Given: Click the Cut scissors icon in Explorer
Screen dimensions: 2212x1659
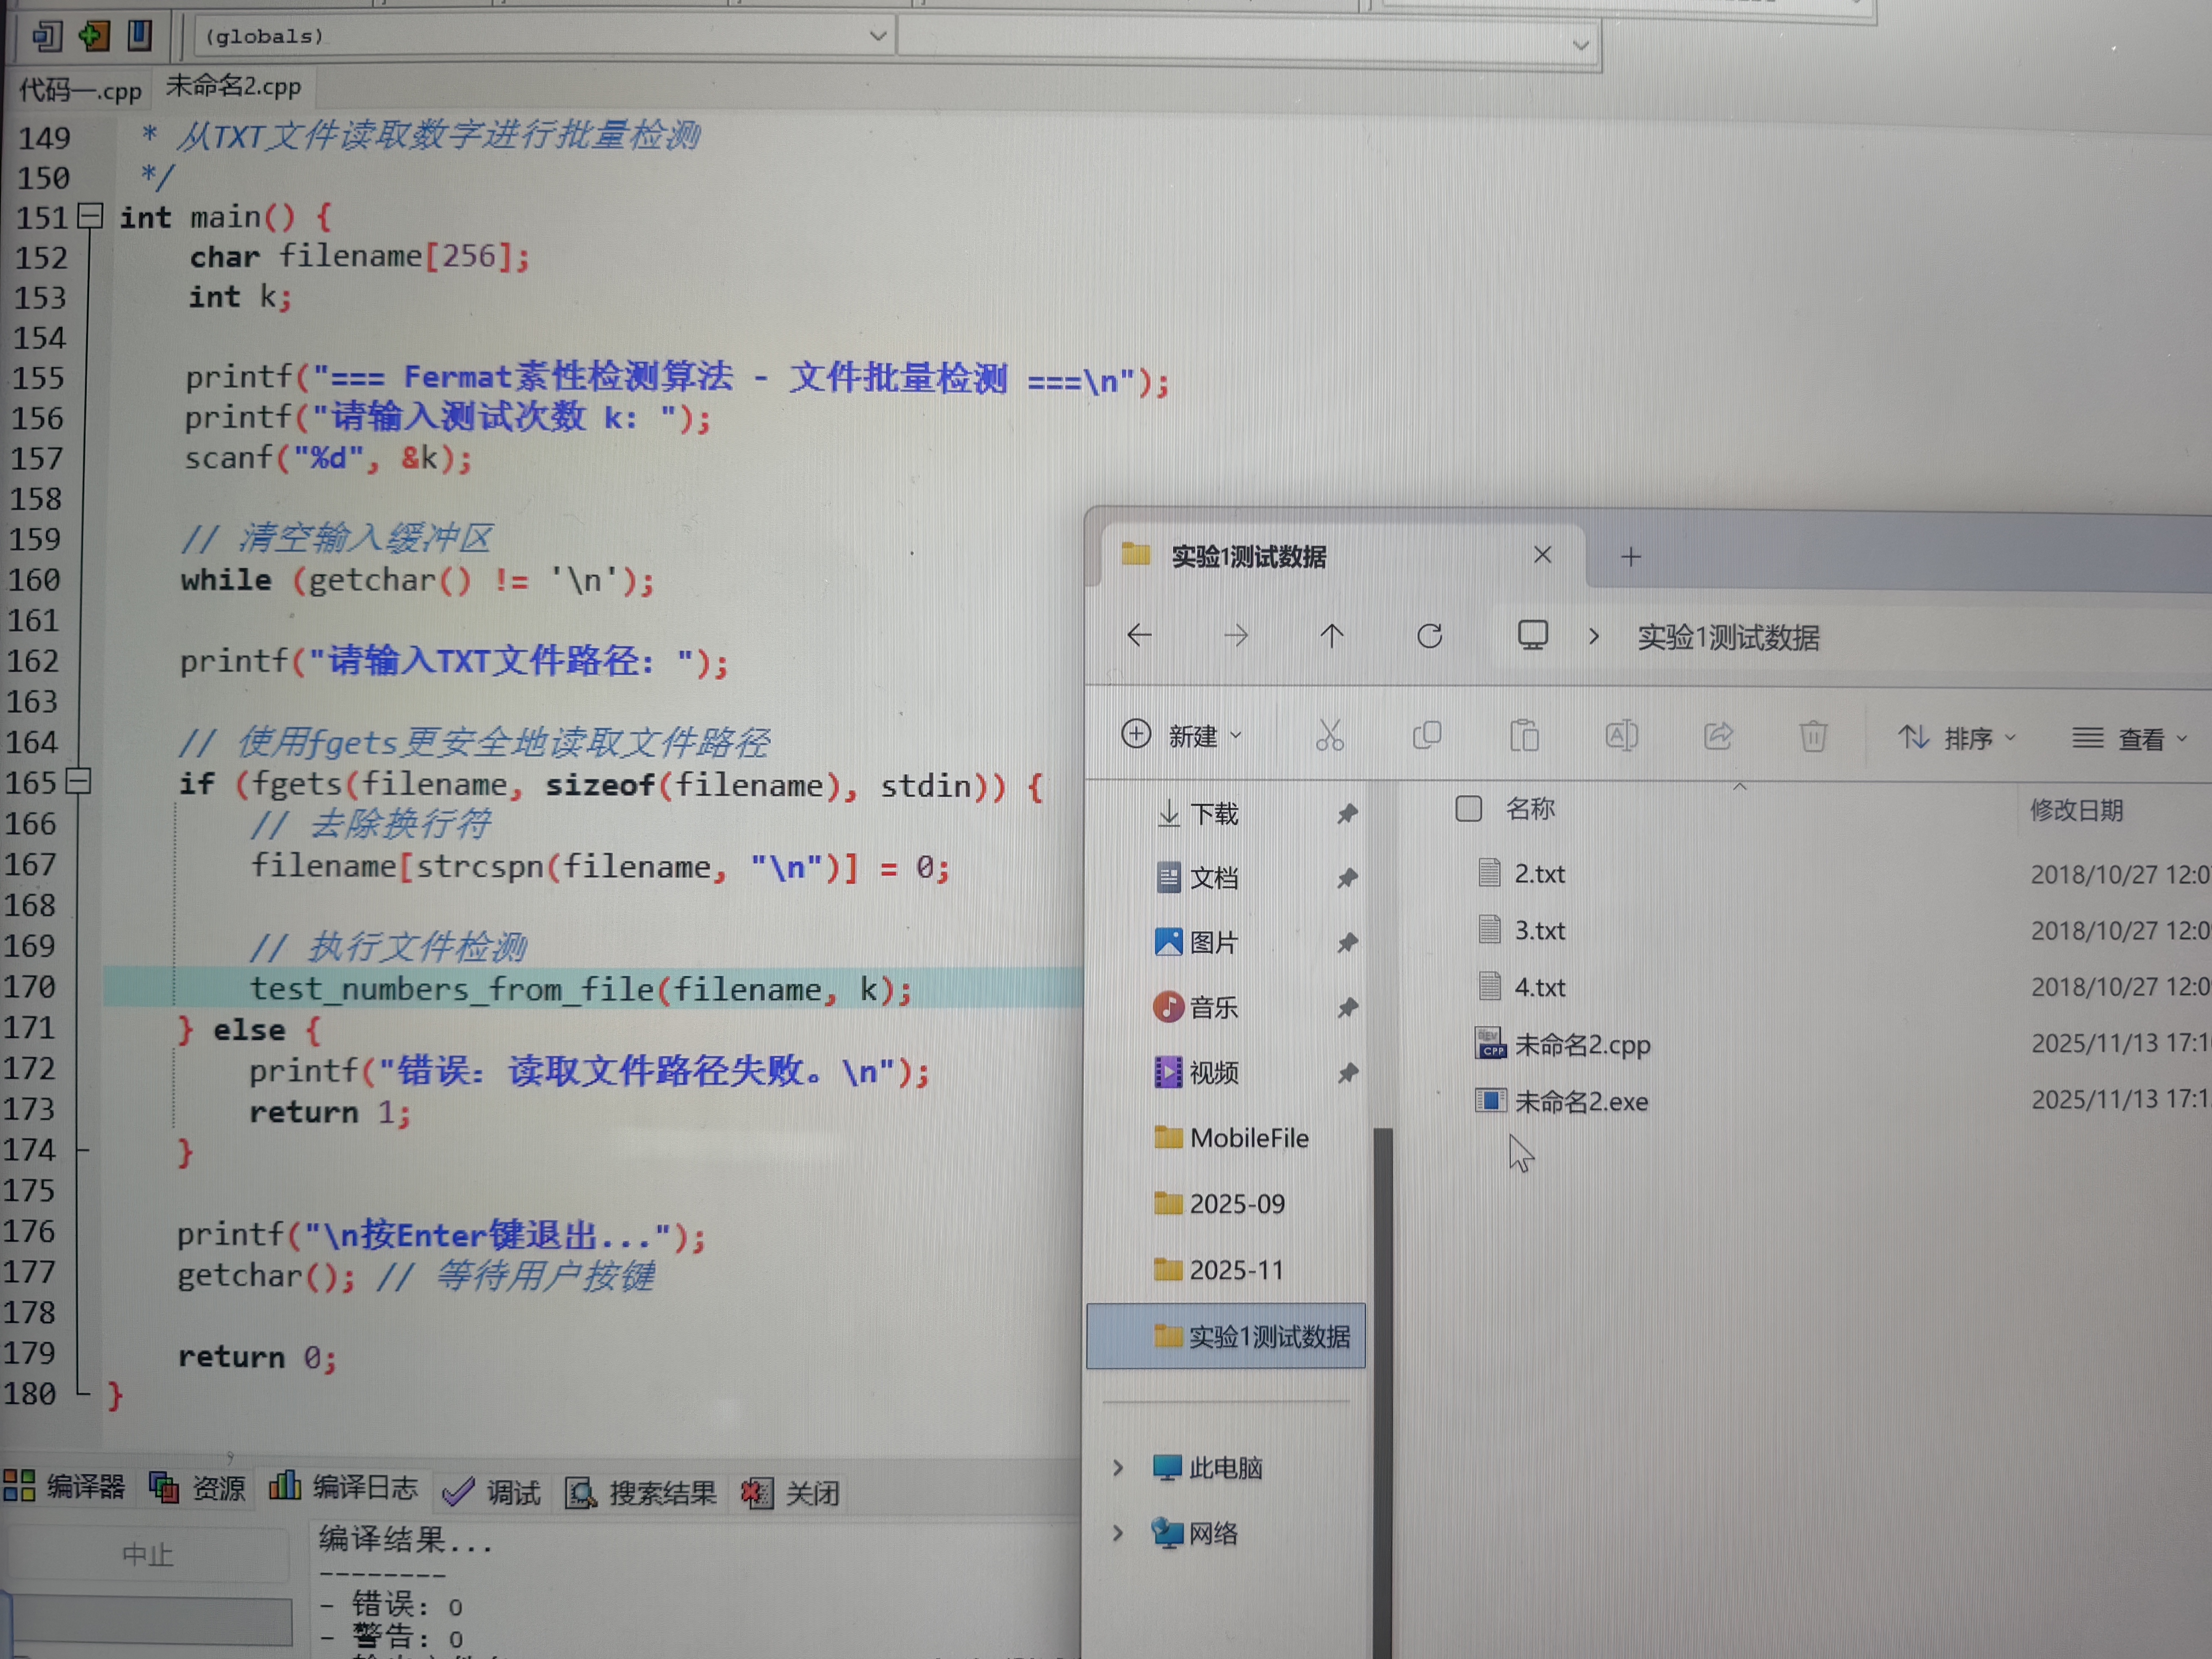Looking at the screenshot, I should click(1329, 736).
